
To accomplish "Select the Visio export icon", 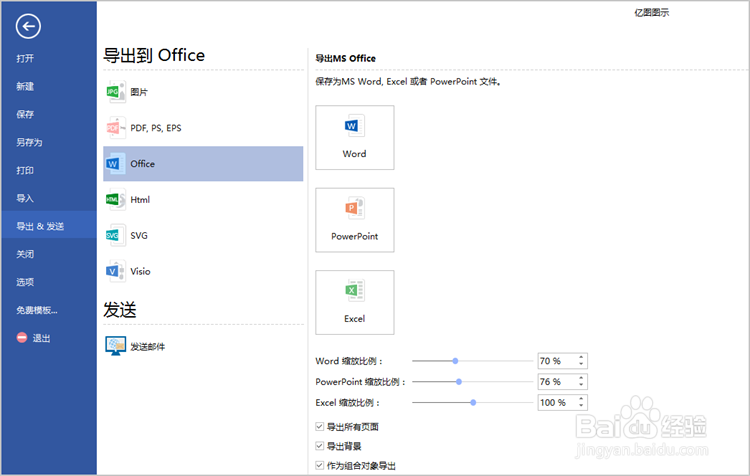I will point(114,271).
